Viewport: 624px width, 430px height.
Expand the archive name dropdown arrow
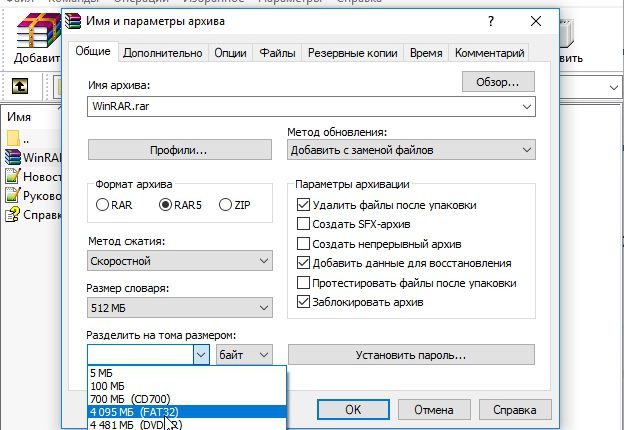pyautogui.click(x=526, y=107)
